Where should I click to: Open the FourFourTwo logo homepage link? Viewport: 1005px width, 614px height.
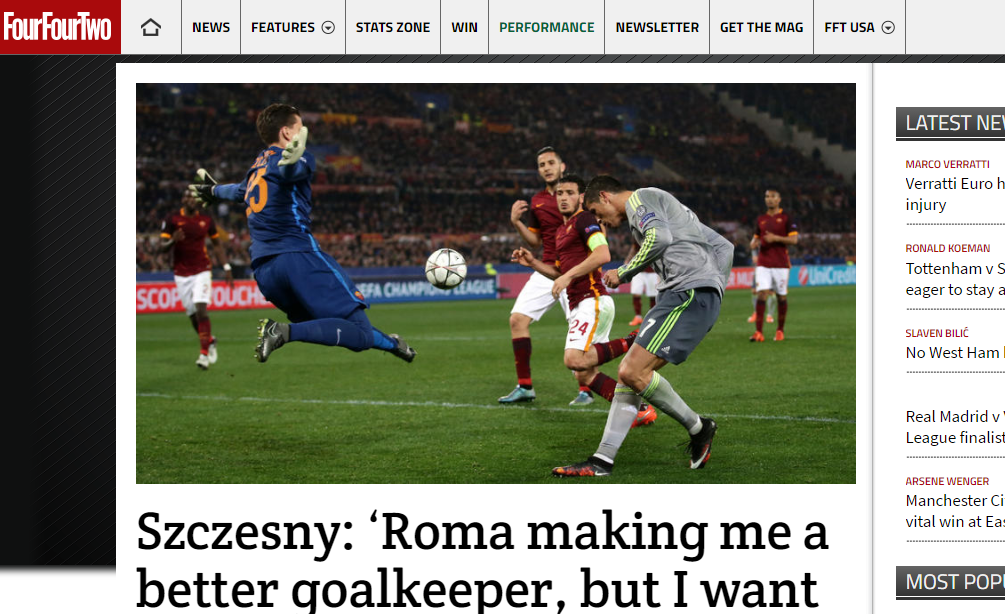(x=58, y=27)
